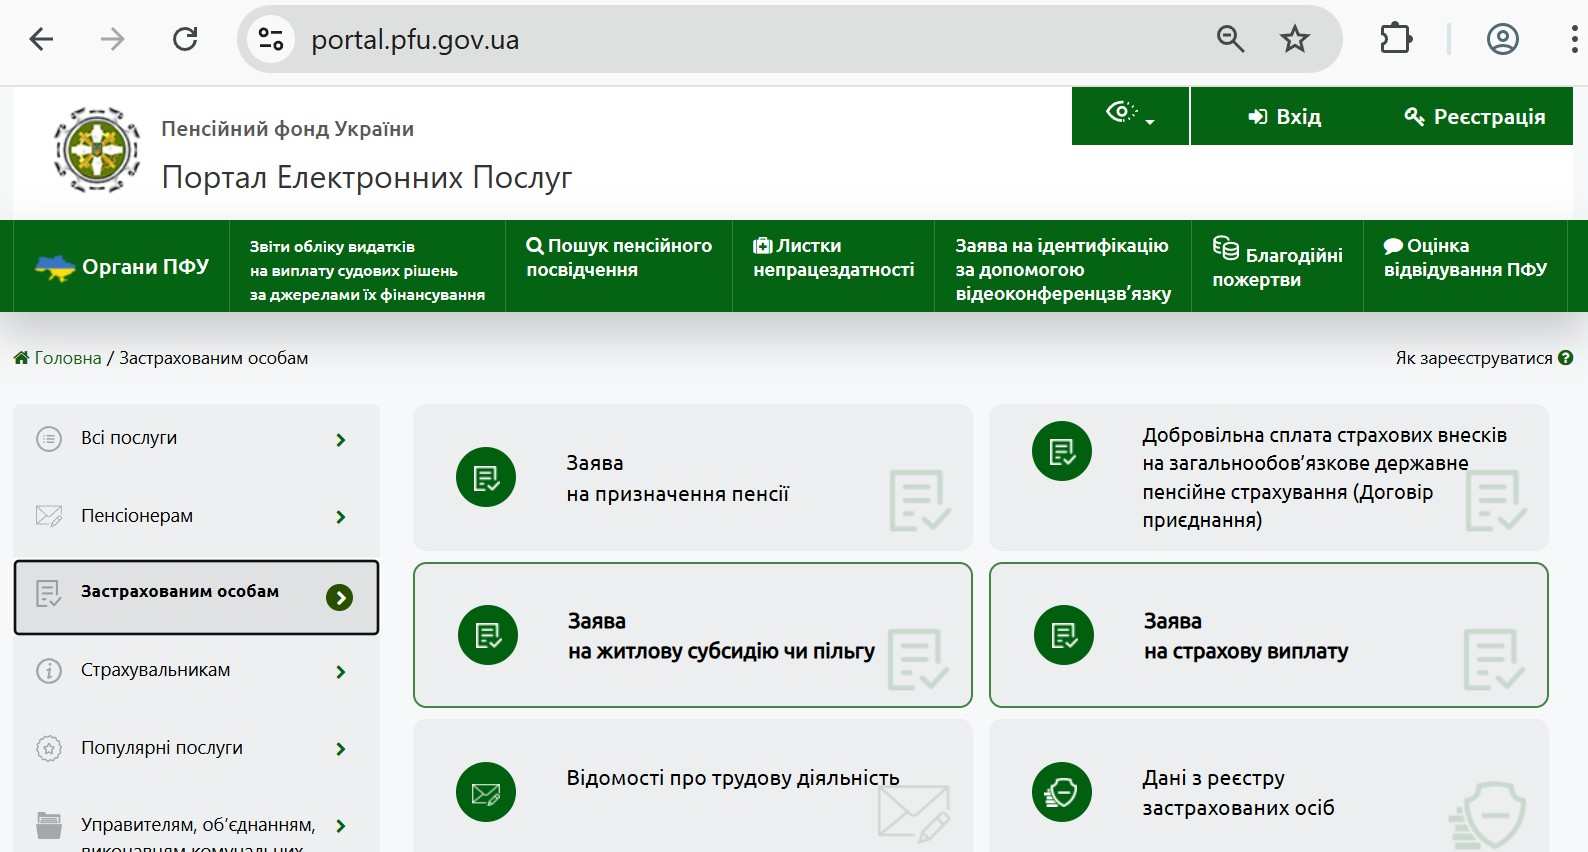1588x852 pixels.
Task: Click the question mark icon beside Як зареєструватися
Action: pos(1566,357)
